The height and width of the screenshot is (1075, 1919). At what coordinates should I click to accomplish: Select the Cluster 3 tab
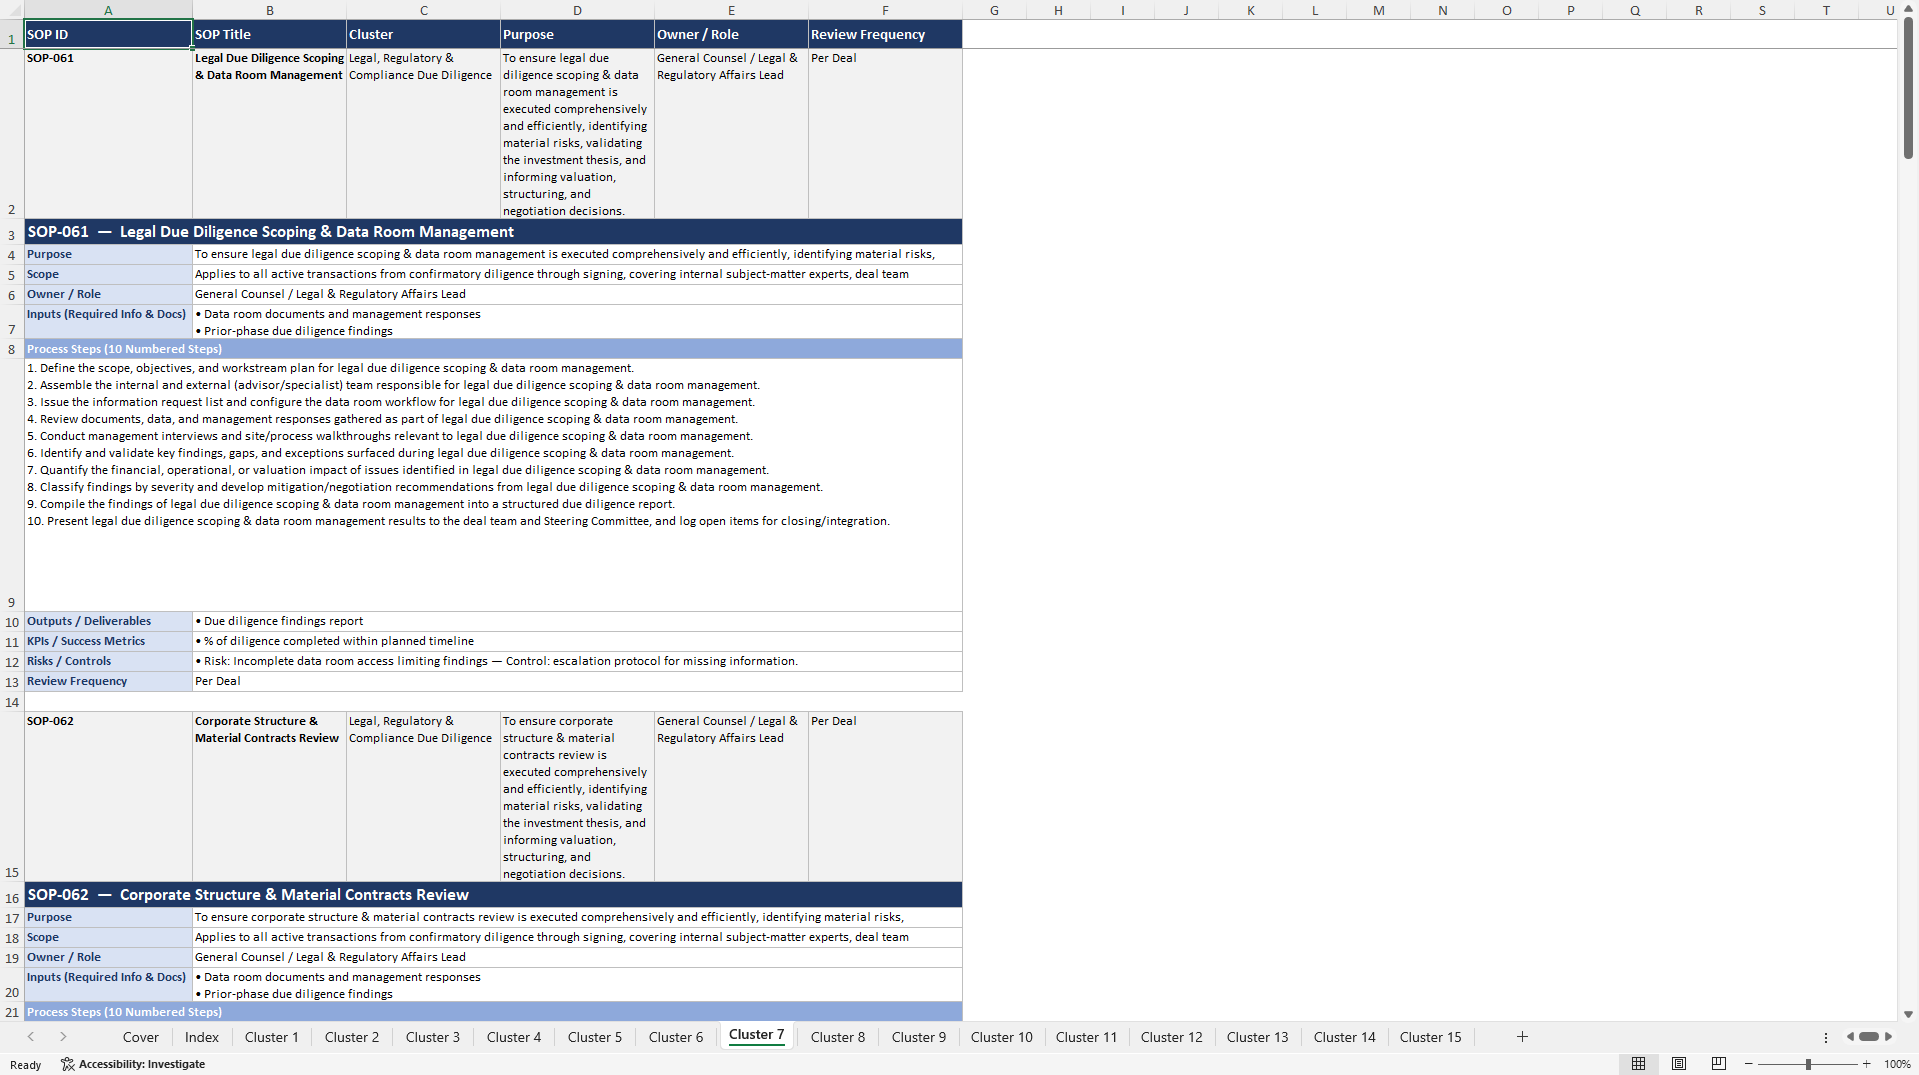click(433, 1037)
